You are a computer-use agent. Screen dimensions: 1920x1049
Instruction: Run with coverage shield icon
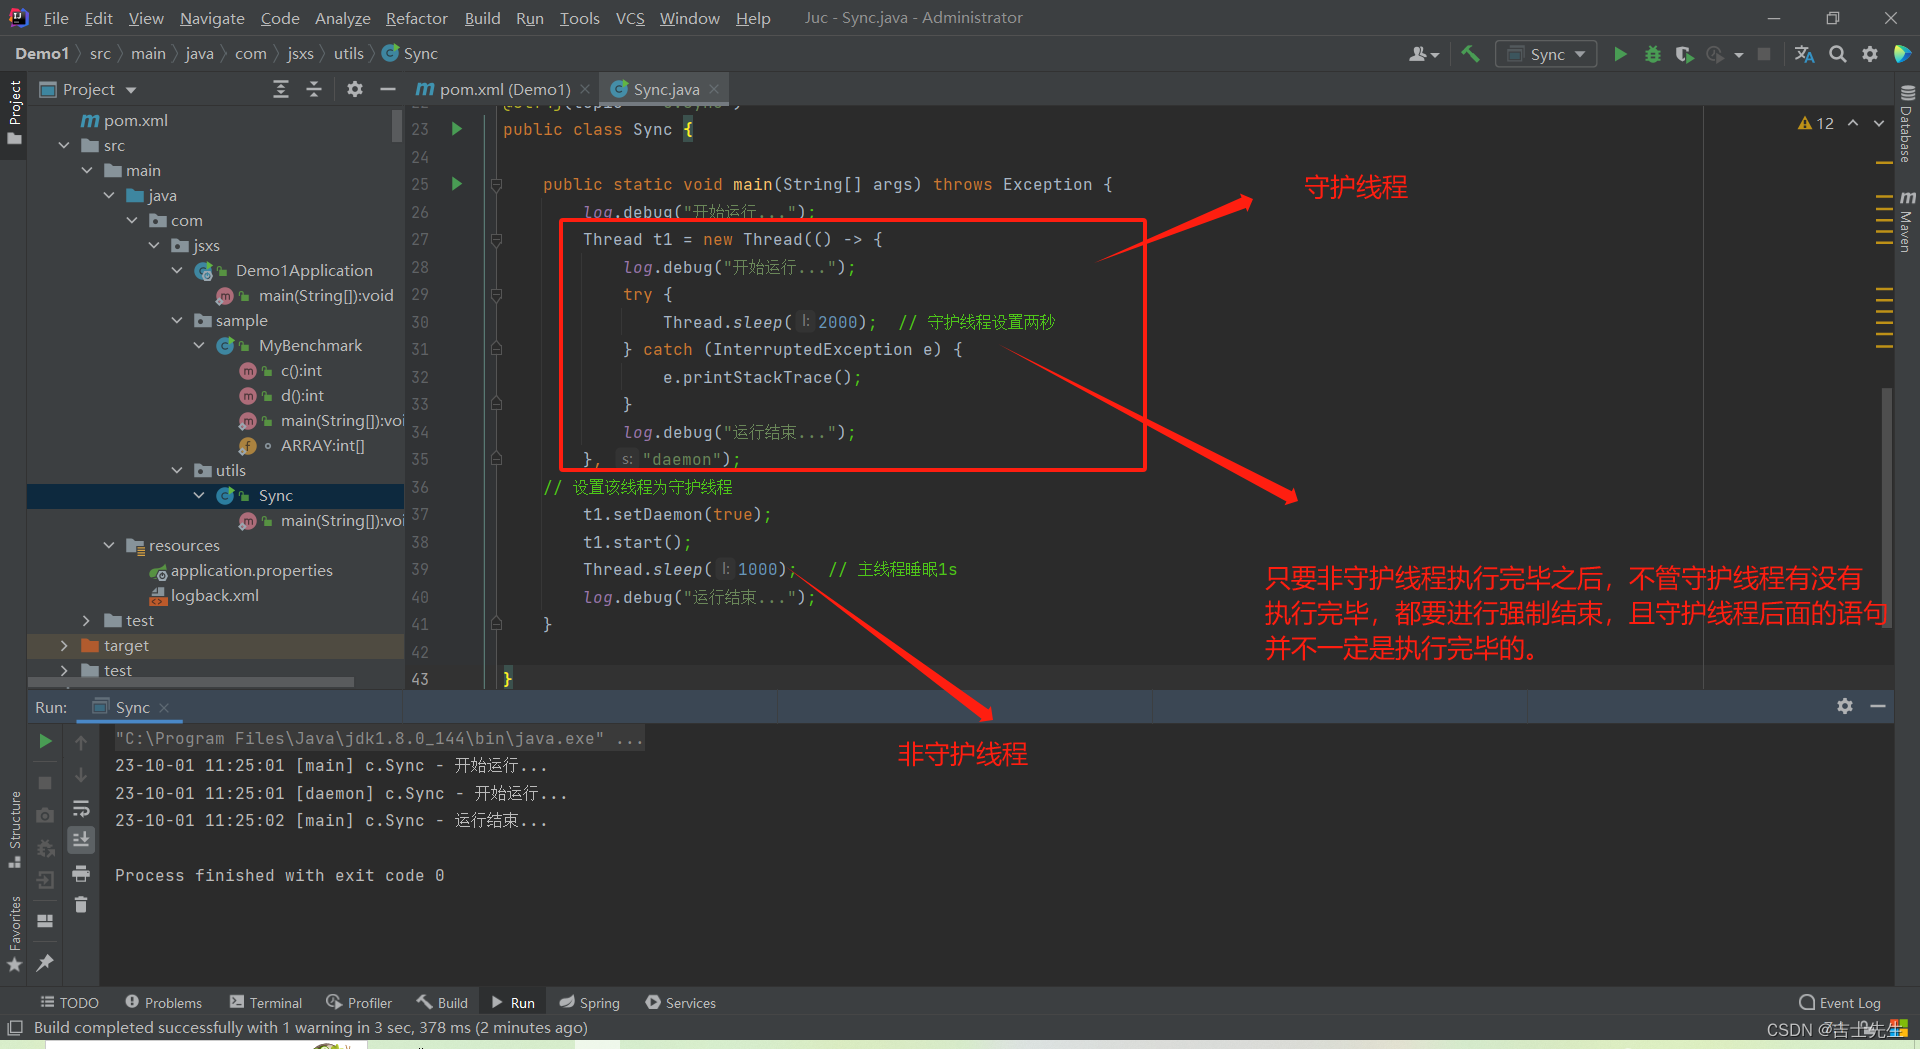pyautogui.click(x=1684, y=54)
